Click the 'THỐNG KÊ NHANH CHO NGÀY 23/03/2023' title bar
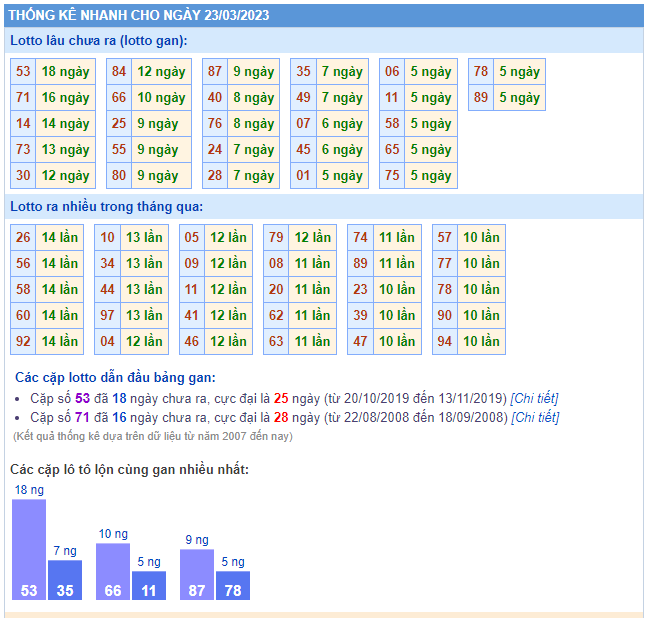This screenshot has height=618, width=648. 140,15
